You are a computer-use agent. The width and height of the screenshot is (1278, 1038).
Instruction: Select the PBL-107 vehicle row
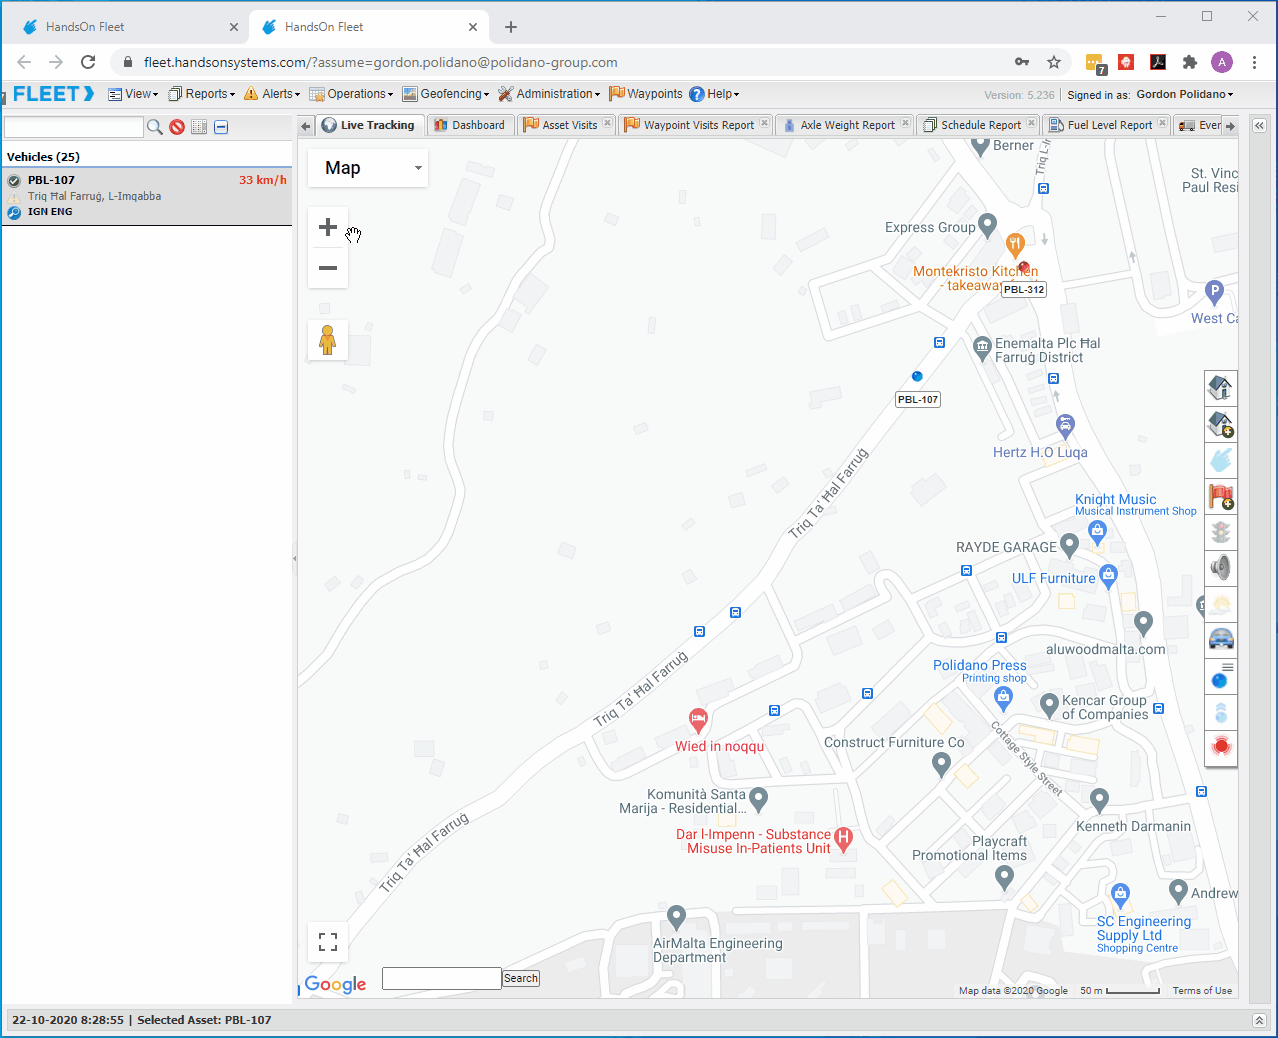click(x=147, y=196)
